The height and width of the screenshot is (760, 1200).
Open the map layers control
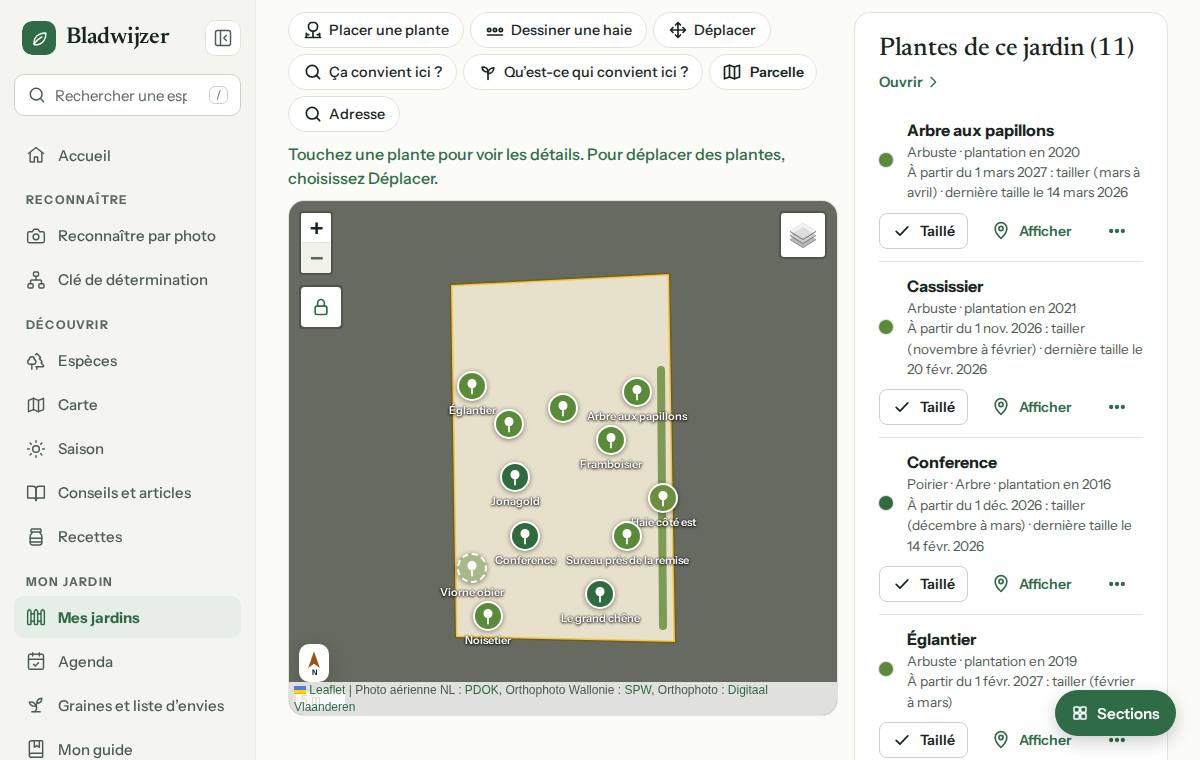(803, 235)
